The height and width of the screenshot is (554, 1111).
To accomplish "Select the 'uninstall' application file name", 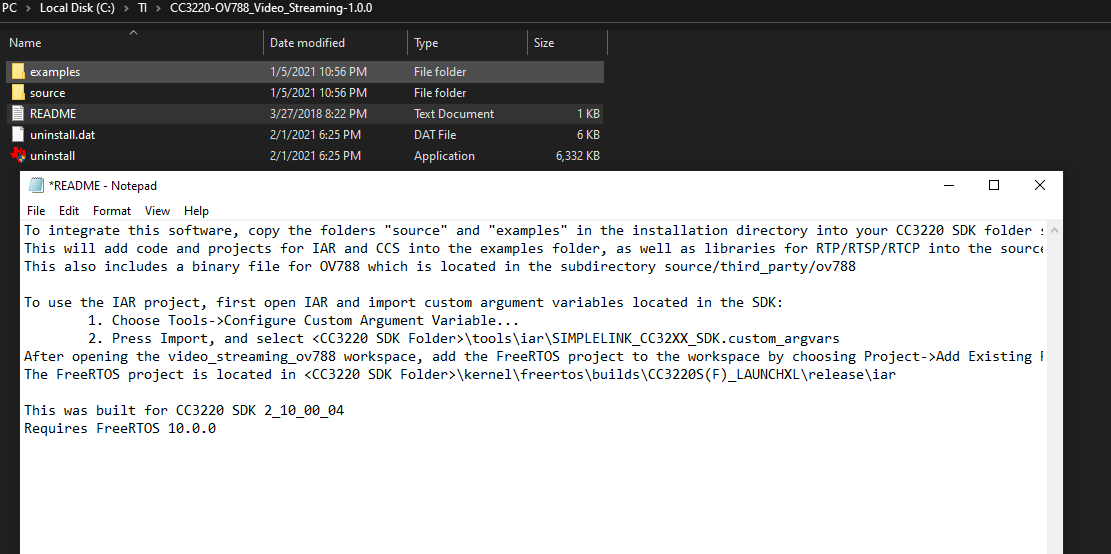I will click(x=52, y=155).
